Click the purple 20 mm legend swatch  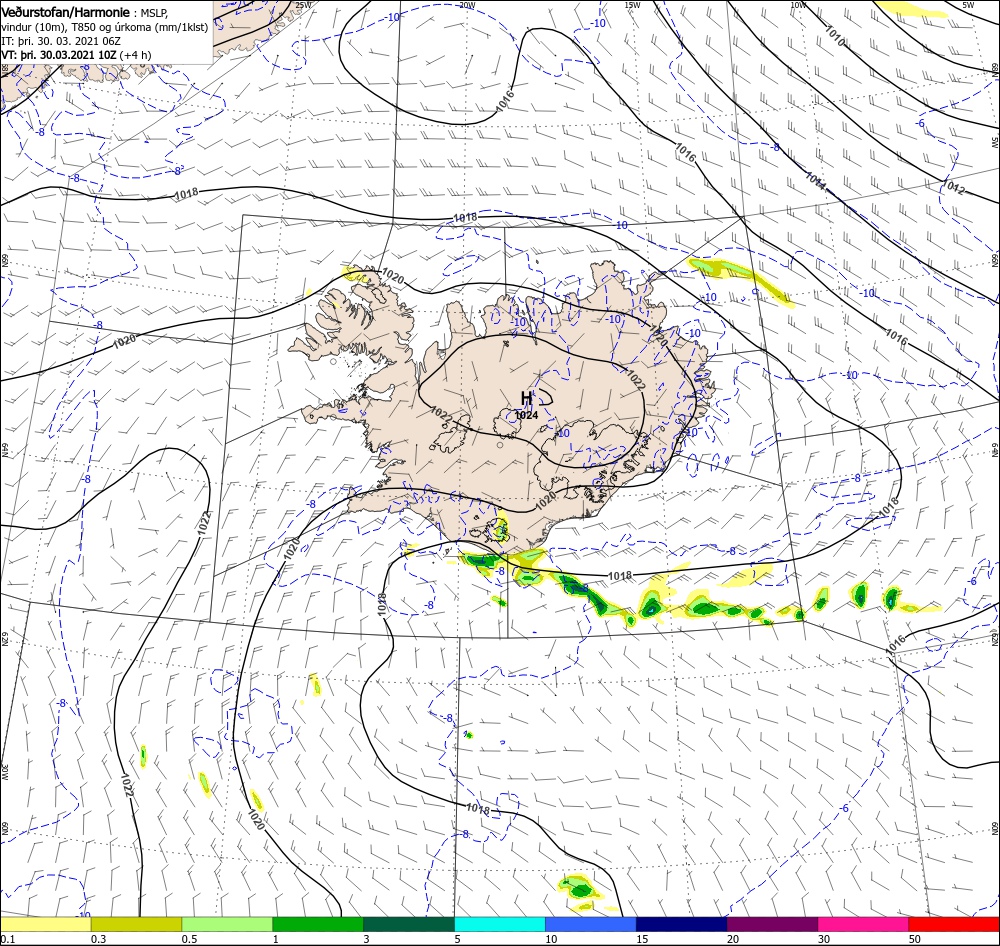(772, 924)
